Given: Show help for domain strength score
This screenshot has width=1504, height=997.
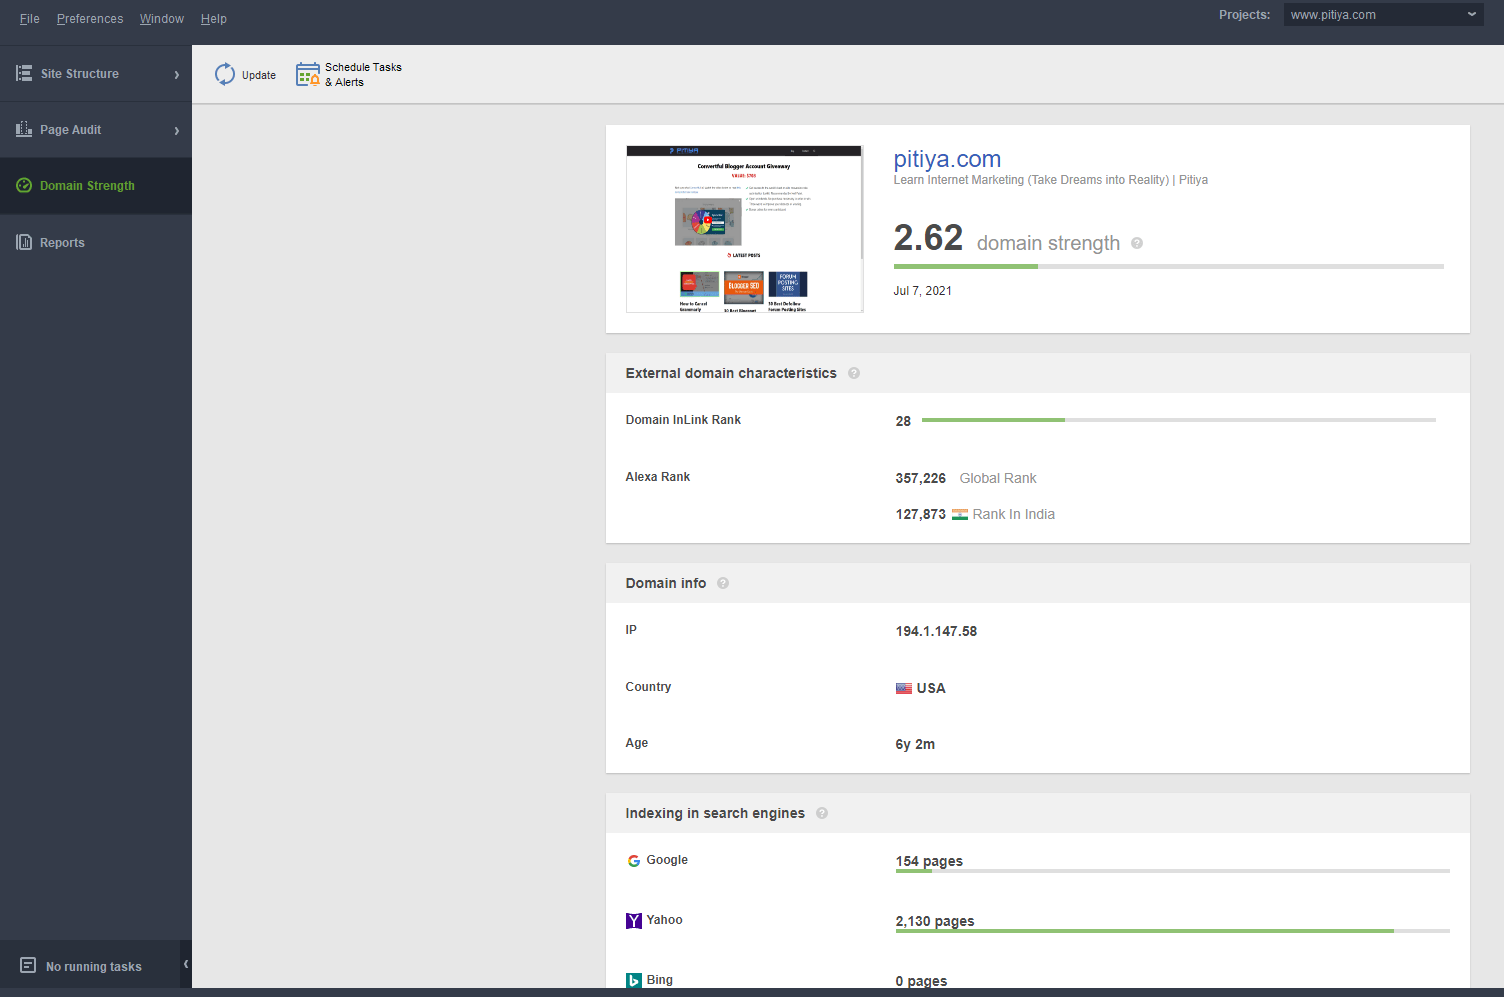Looking at the screenshot, I should (1137, 243).
